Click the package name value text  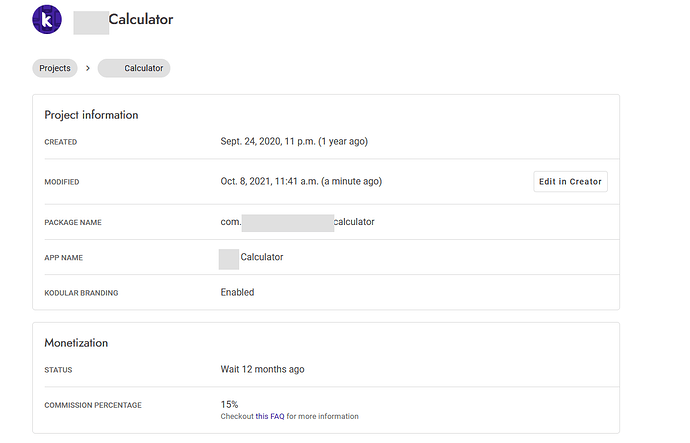point(297,222)
